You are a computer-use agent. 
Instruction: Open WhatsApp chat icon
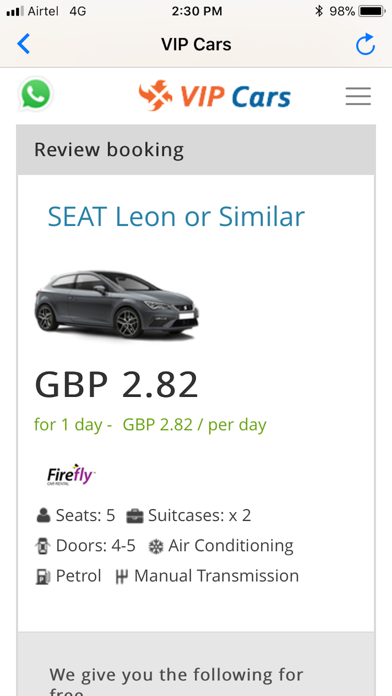(36, 94)
